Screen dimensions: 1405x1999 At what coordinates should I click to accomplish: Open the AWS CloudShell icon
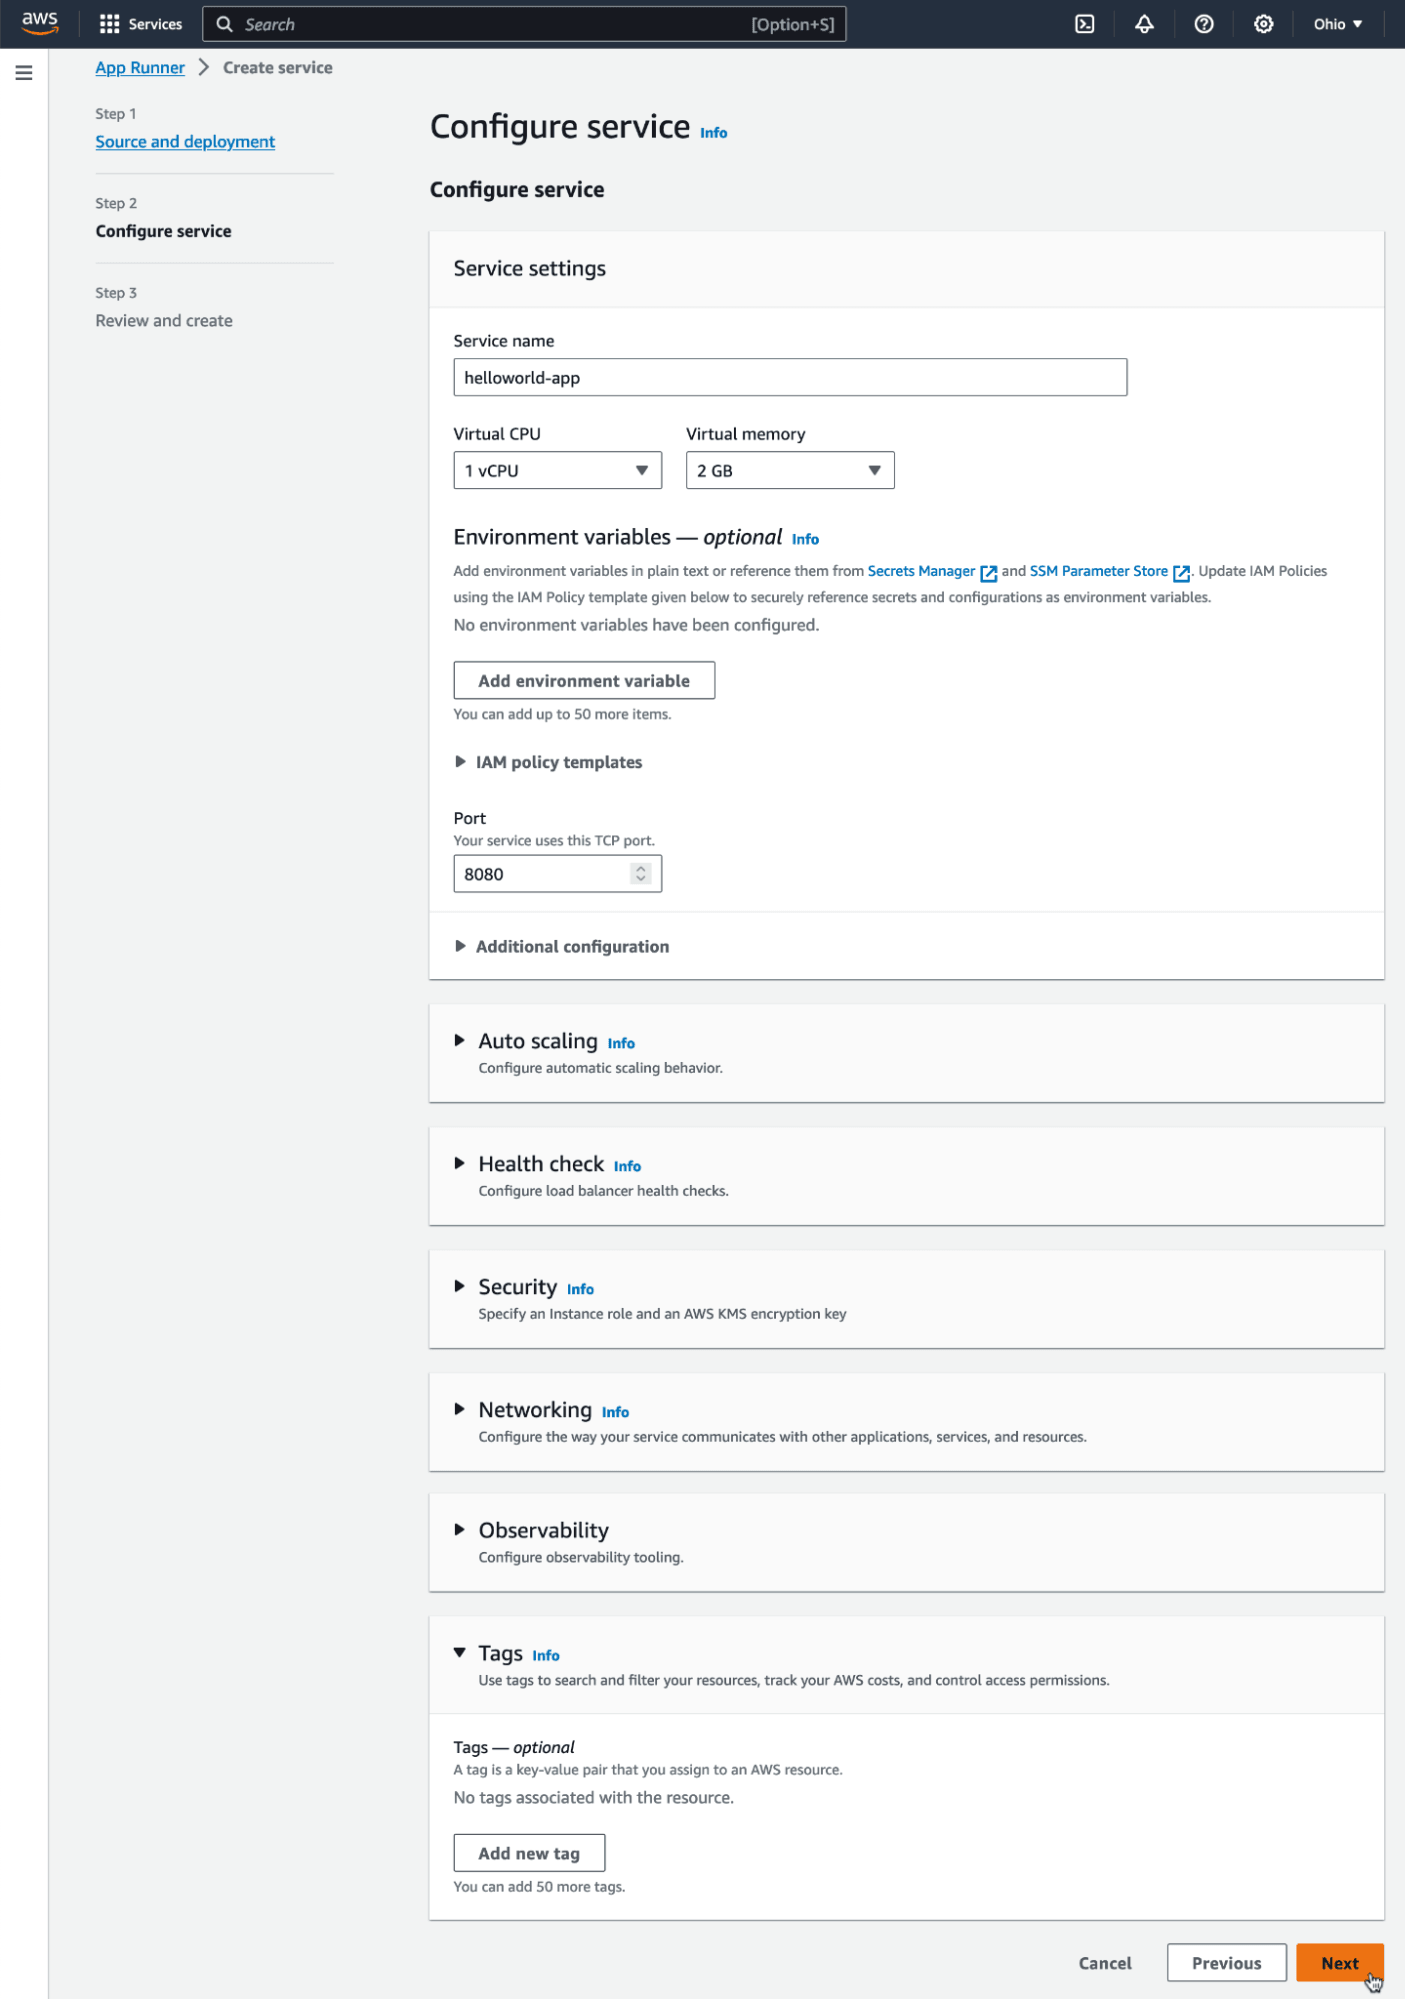(x=1084, y=24)
